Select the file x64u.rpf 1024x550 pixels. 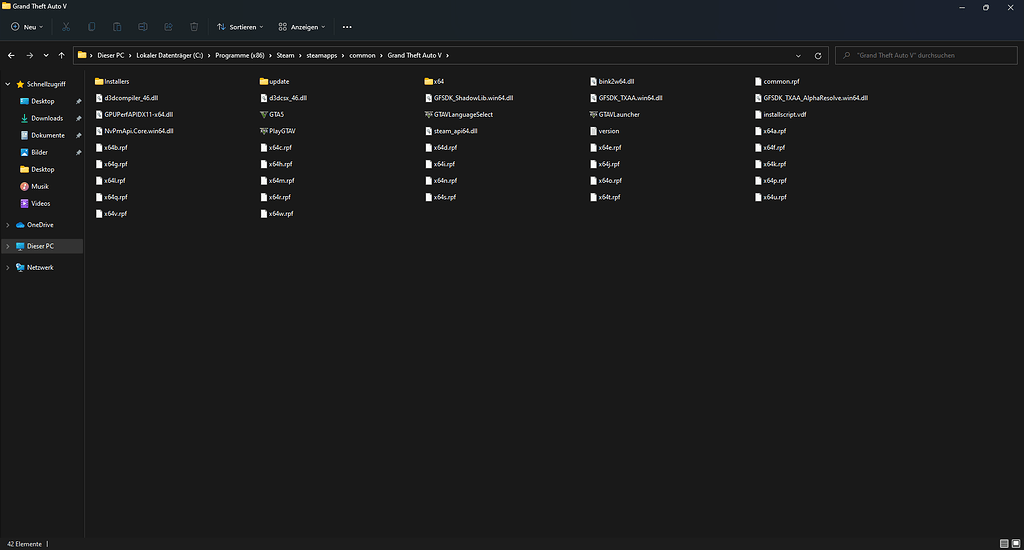771,197
